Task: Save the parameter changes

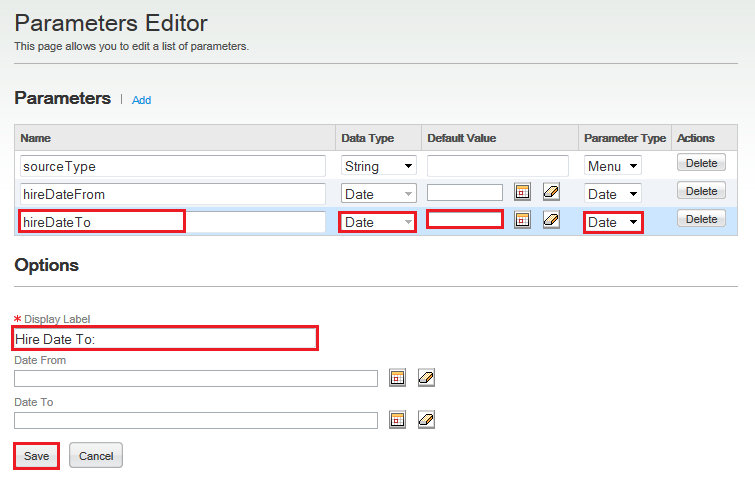Action: click(x=36, y=456)
